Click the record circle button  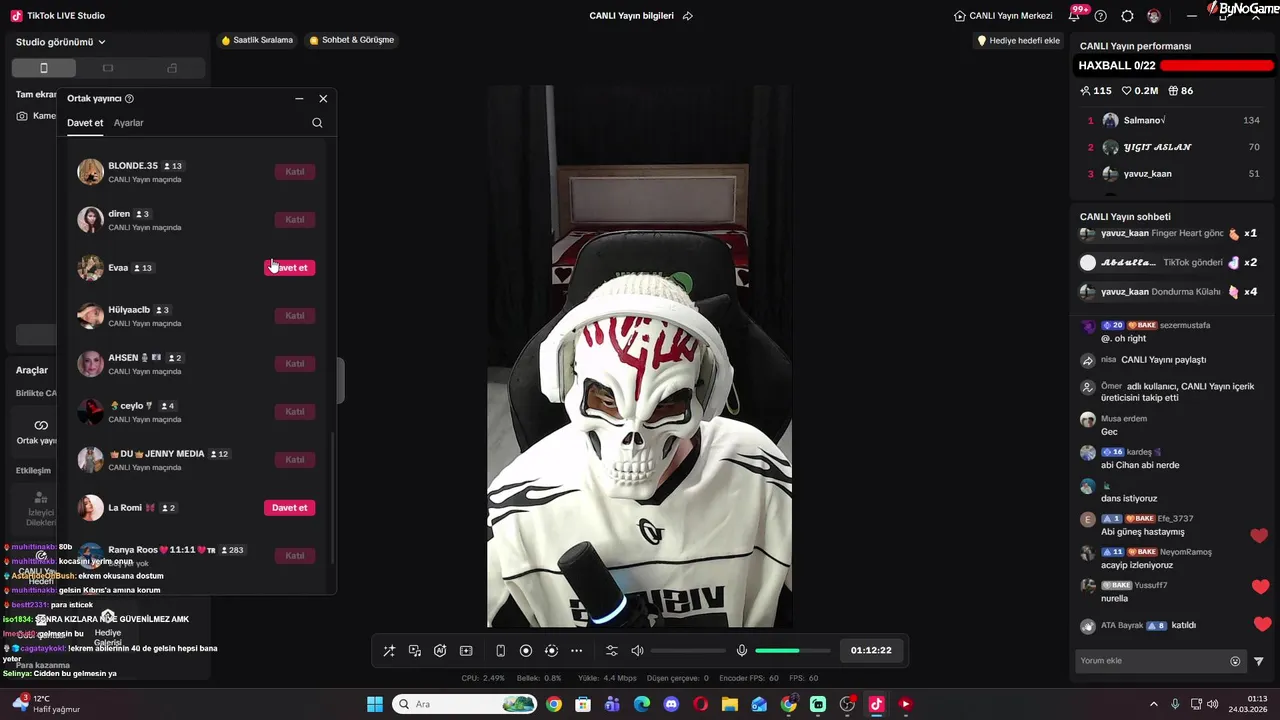coord(526,651)
